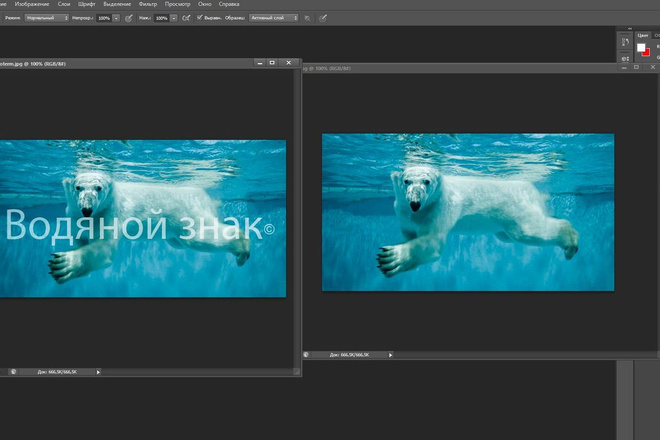Enable airbrush icon after Наж. field
Image resolution: width=660 pixels, height=440 pixels.
coord(186,18)
